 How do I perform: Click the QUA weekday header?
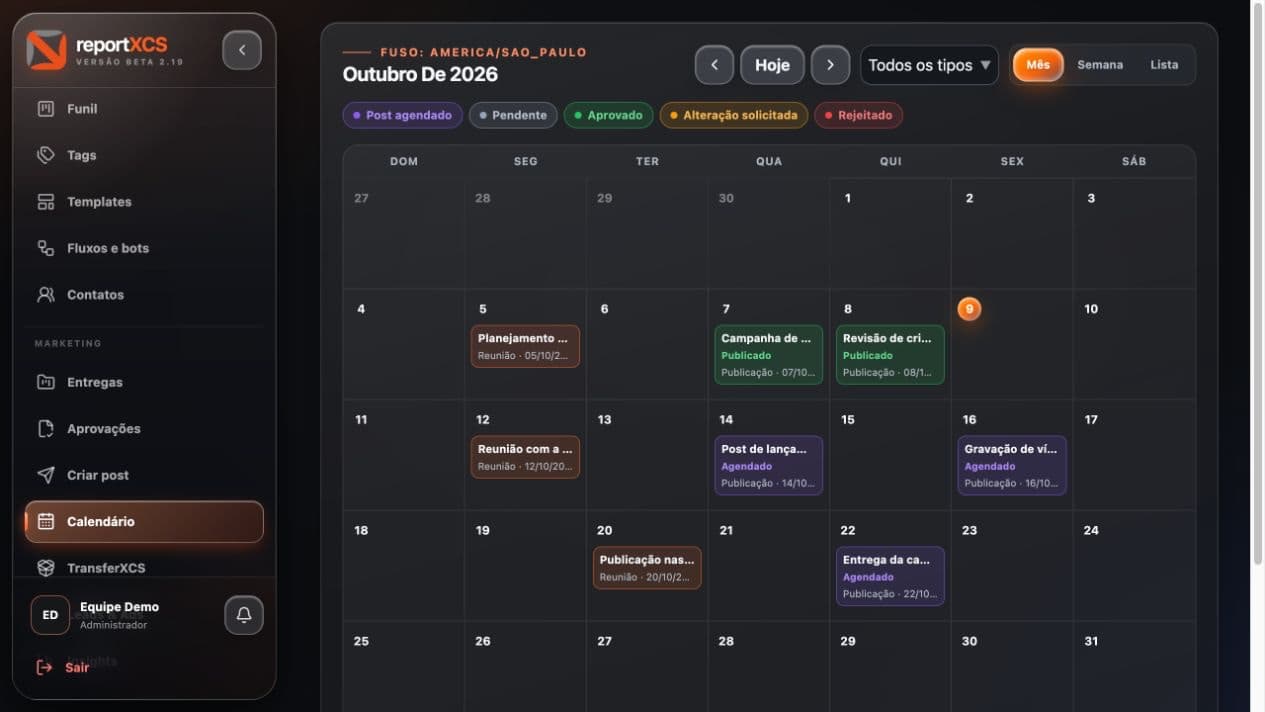[x=769, y=161]
